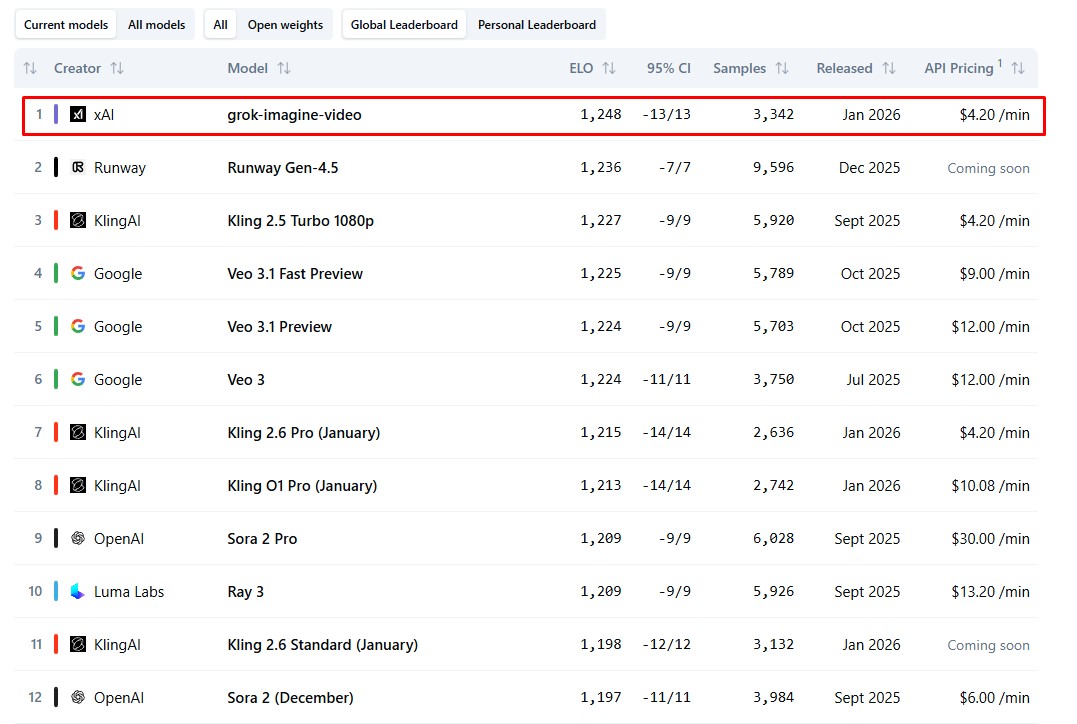Click ELO value 1,197

pyautogui.click(x=601, y=698)
